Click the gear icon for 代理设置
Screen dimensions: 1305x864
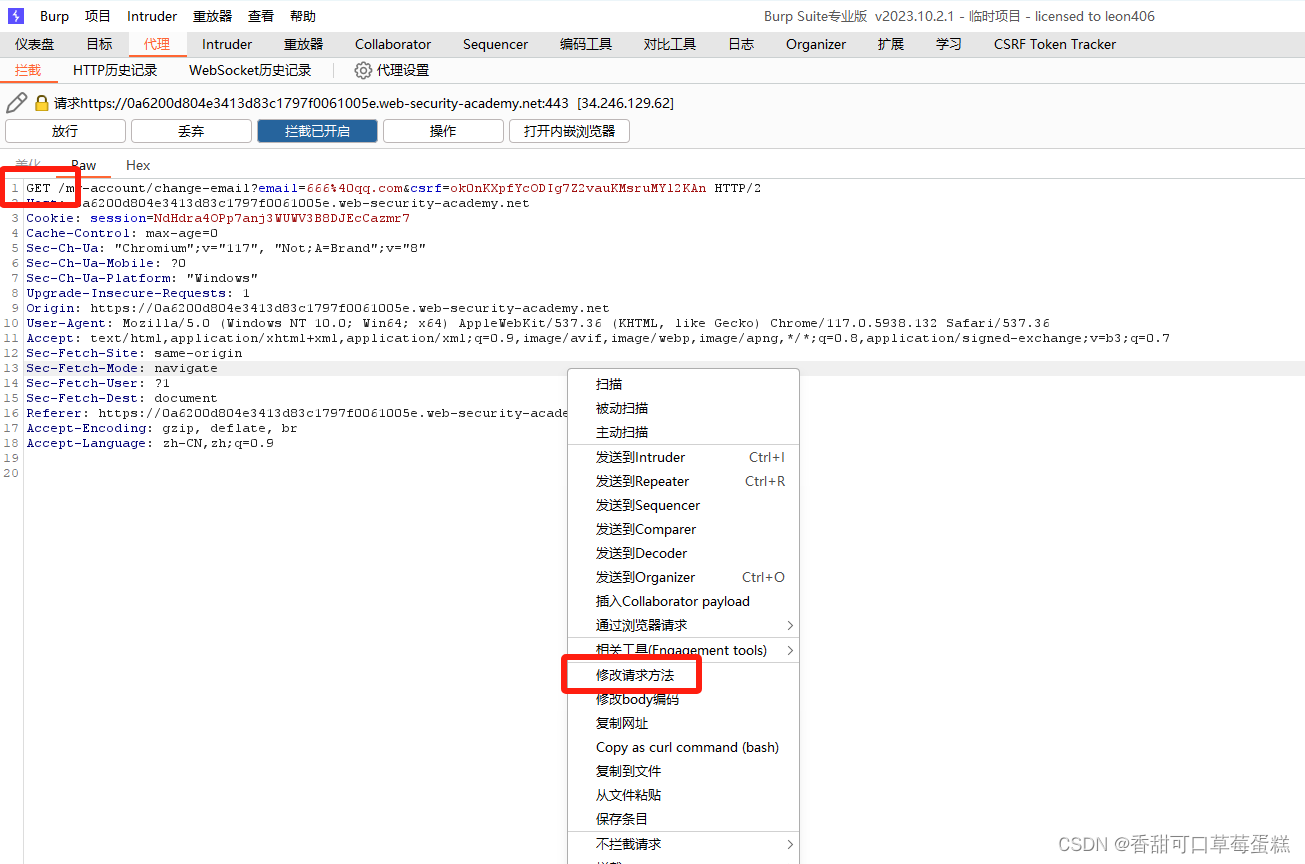pyautogui.click(x=363, y=71)
